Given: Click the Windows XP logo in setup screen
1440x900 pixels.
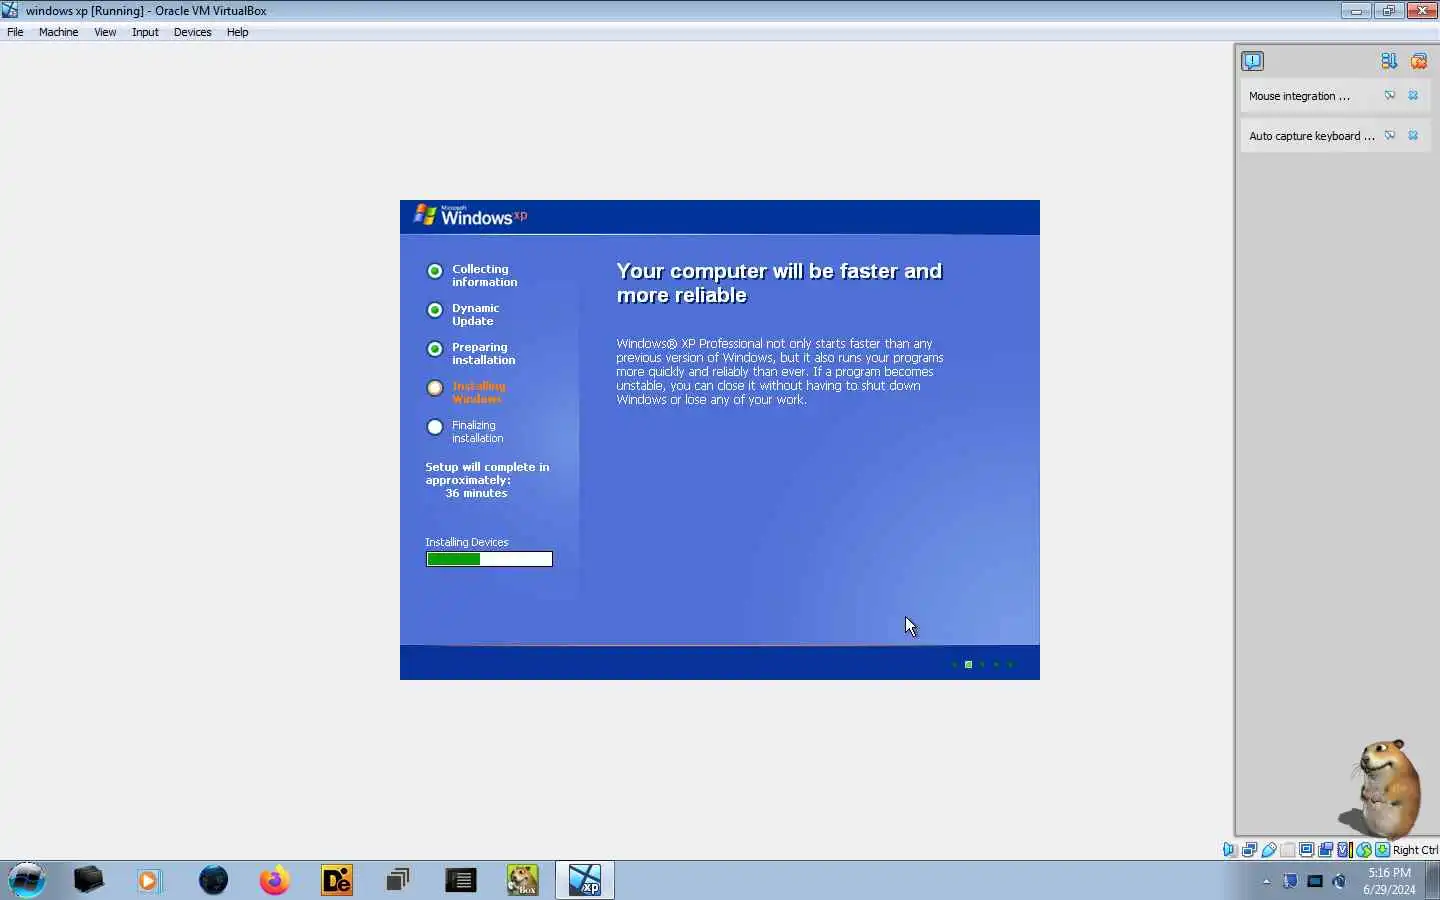Looking at the screenshot, I should 470,216.
